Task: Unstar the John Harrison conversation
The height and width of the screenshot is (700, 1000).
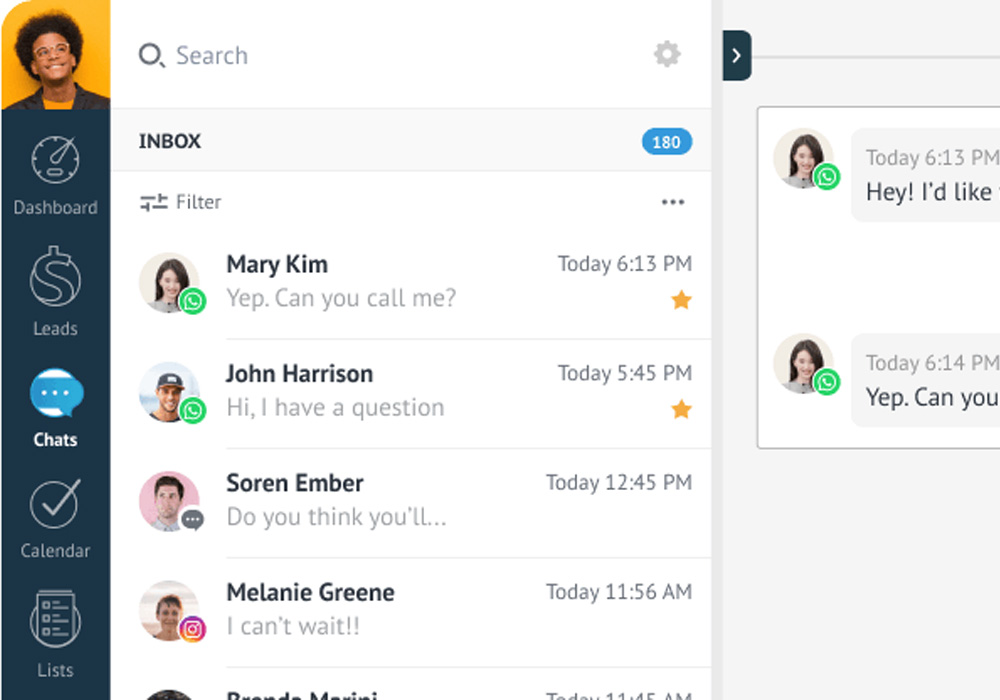Action: [x=681, y=409]
